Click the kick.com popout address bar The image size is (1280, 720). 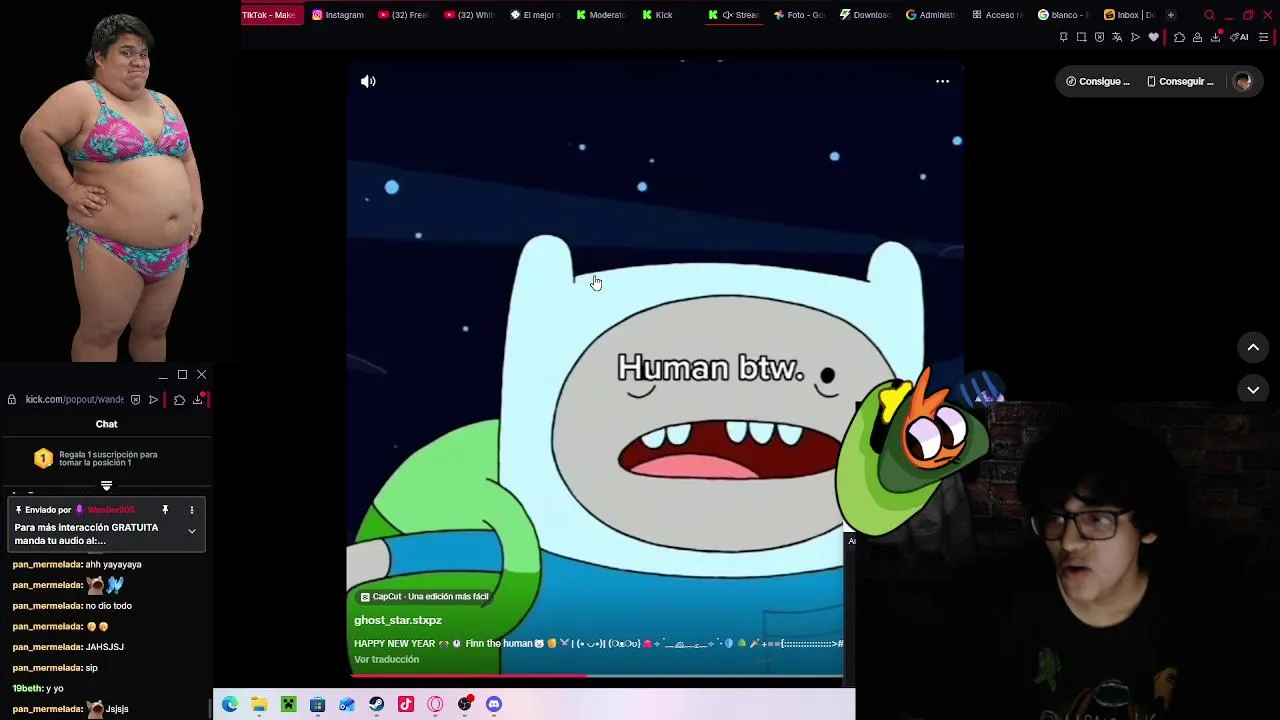tap(74, 400)
